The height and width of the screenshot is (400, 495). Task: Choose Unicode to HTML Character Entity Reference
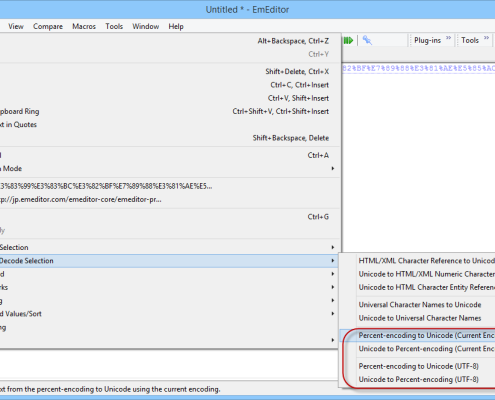coord(418,287)
